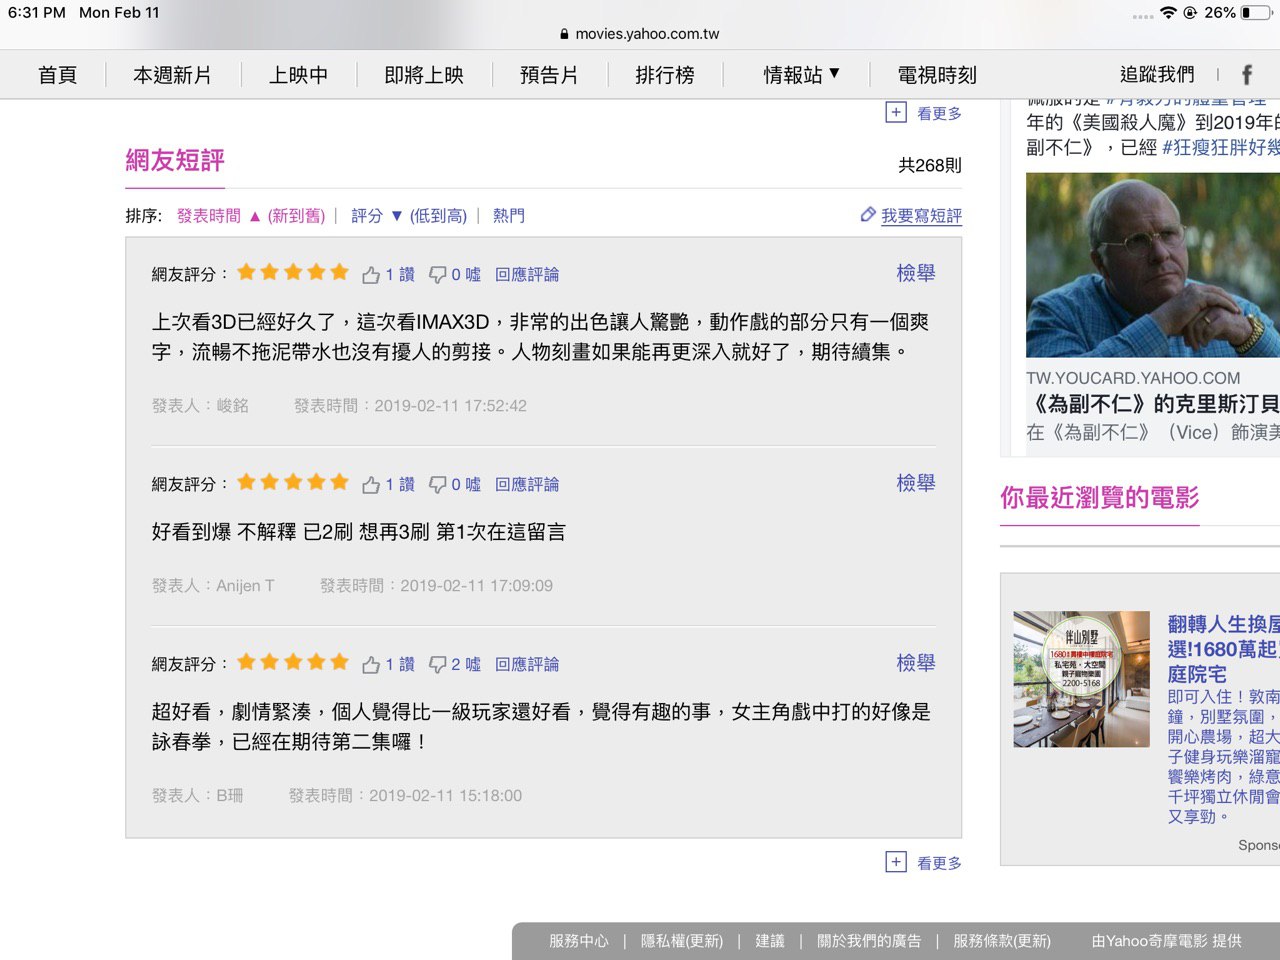Screen dimensions: 1280x960
Task: Click the 網友短評 section heading
Action: tap(175, 160)
